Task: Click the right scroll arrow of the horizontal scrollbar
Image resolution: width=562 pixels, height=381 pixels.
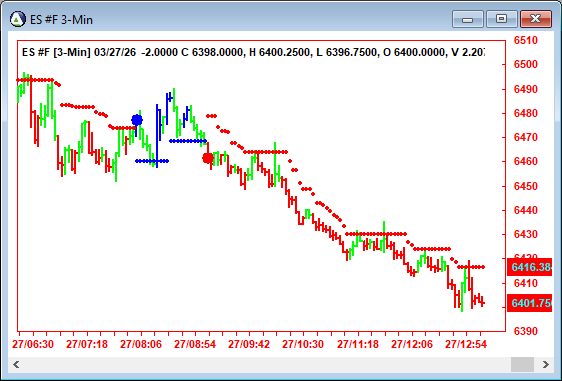Action: click(x=546, y=365)
